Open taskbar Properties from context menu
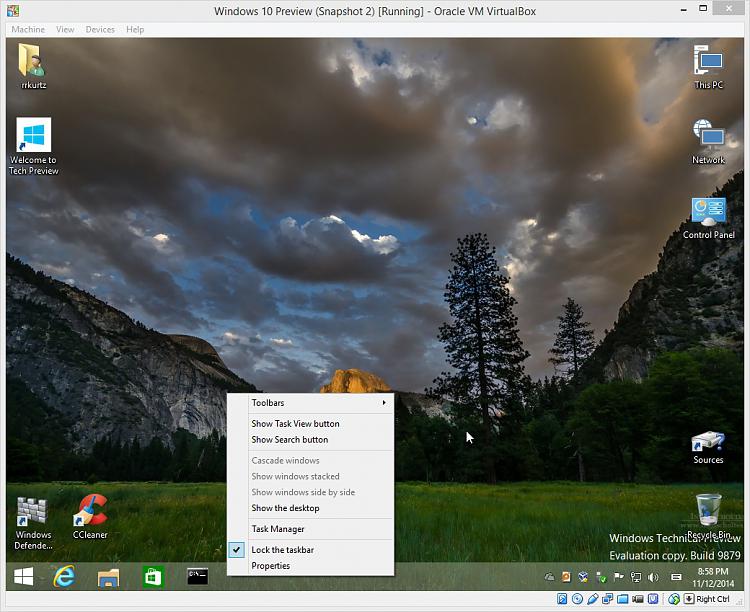Image resolution: width=750 pixels, height=612 pixels. click(311, 566)
